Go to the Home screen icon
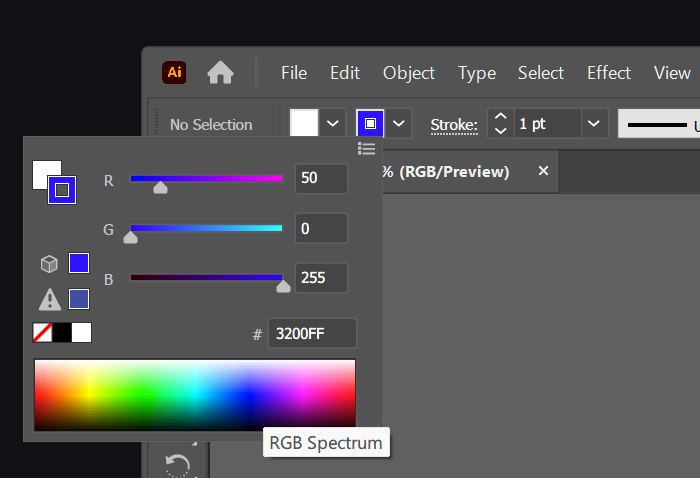Viewport: 700px width, 478px height. [221, 72]
